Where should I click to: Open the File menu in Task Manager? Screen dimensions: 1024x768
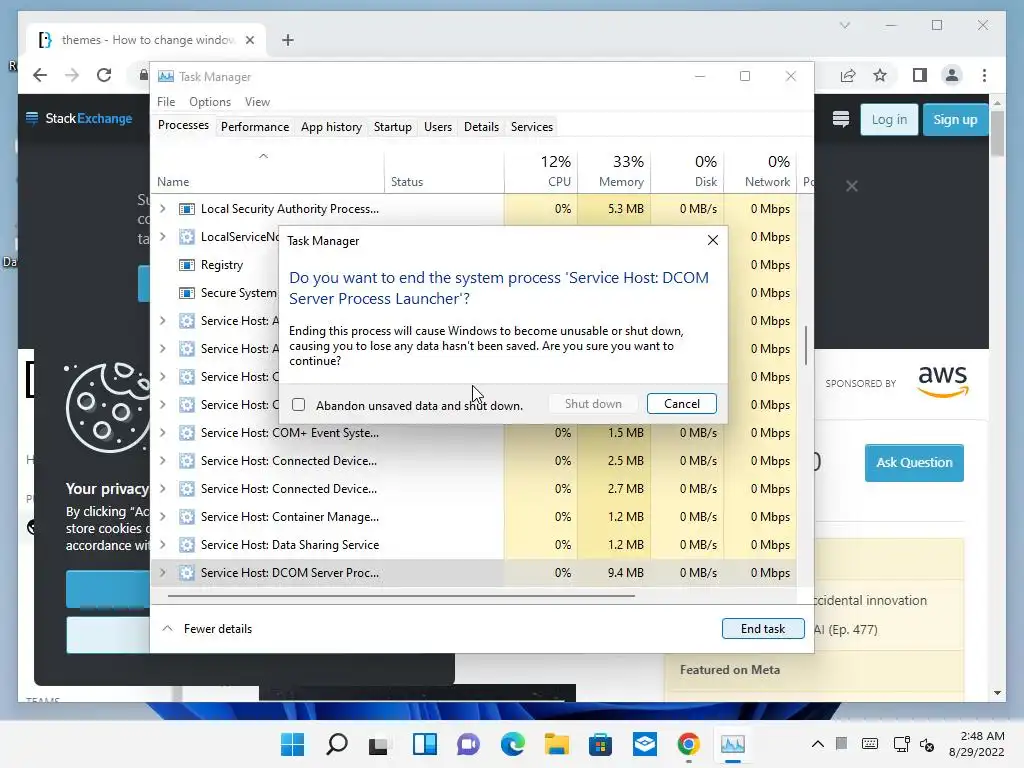(x=166, y=102)
